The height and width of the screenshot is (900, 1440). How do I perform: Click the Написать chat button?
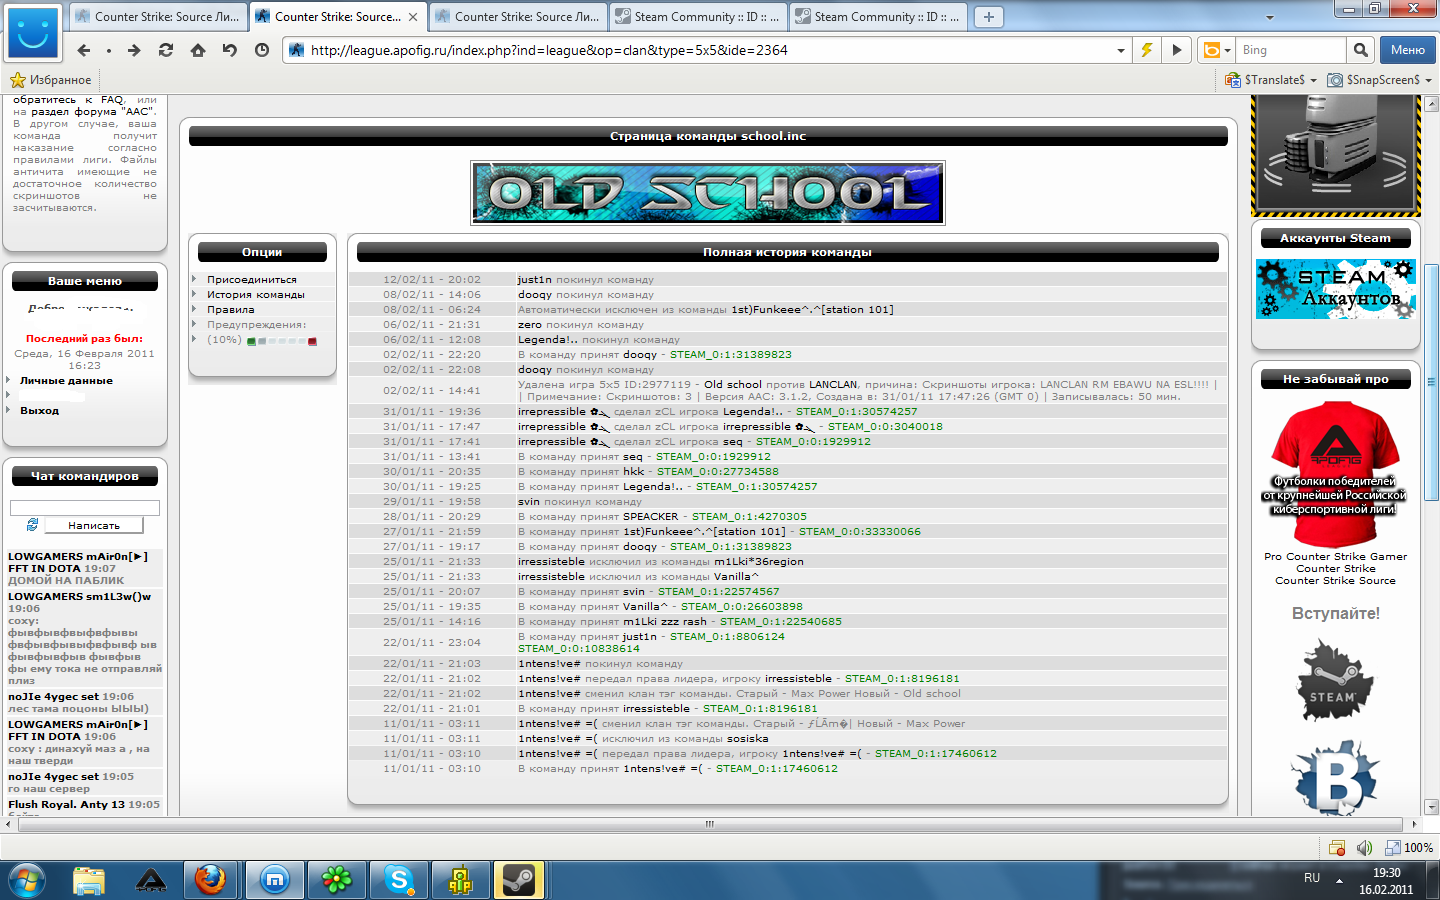click(x=94, y=525)
